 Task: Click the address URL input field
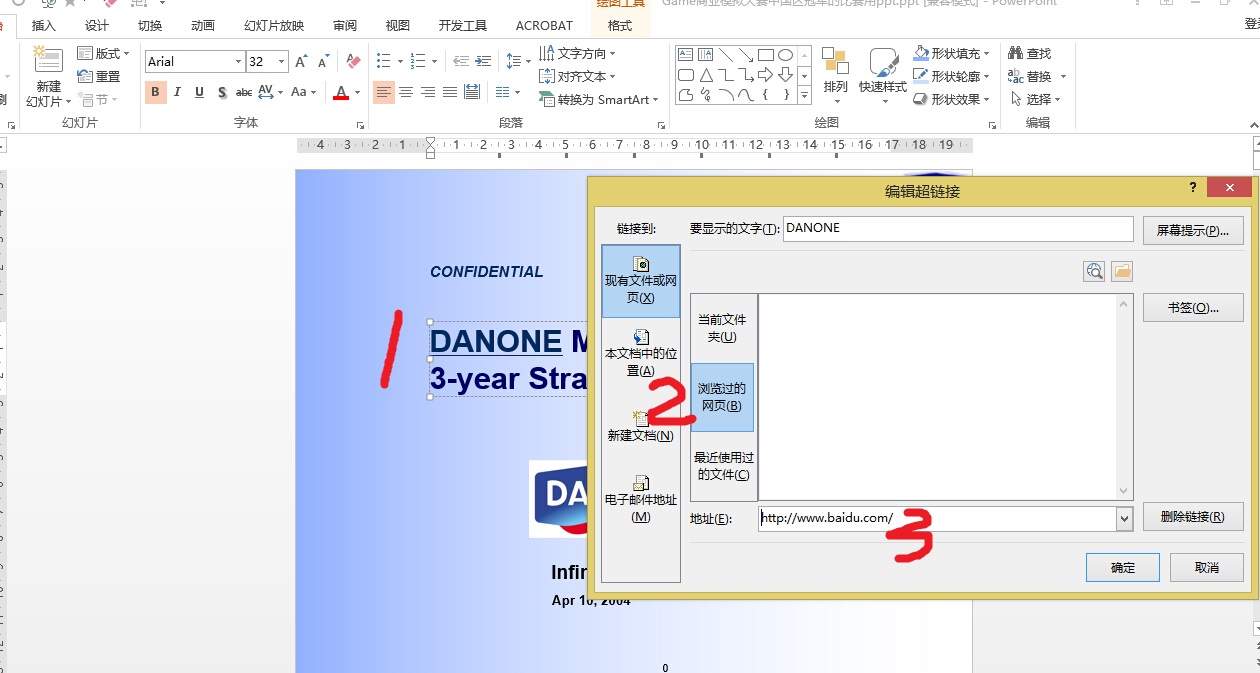pyautogui.click(x=937, y=519)
